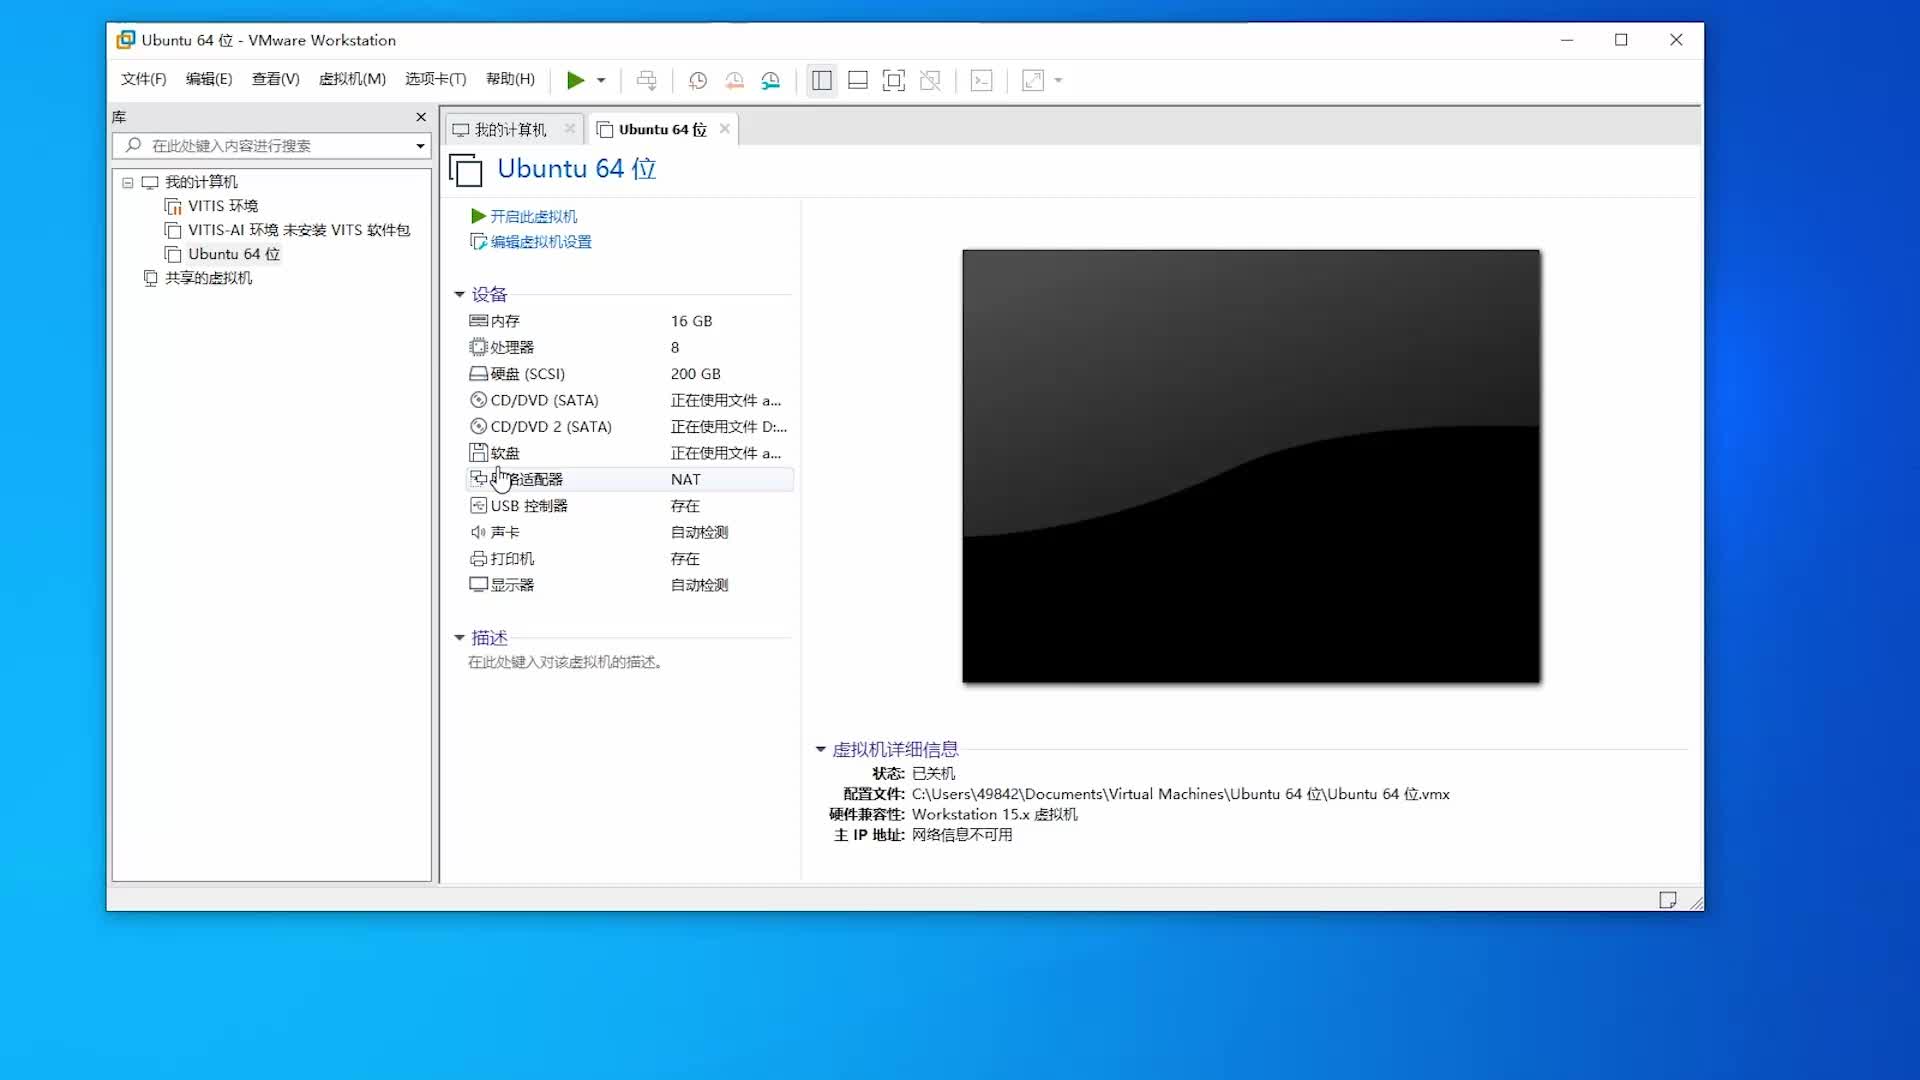Select the 软盘 device row

pyautogui.click(x=630, y=453)
